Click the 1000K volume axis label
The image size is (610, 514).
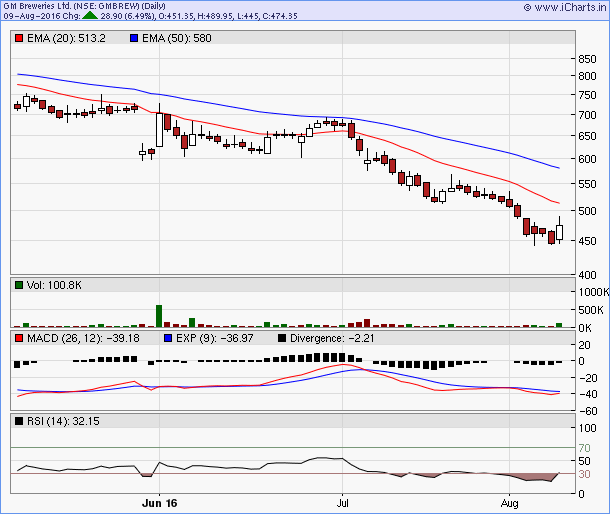594,292
